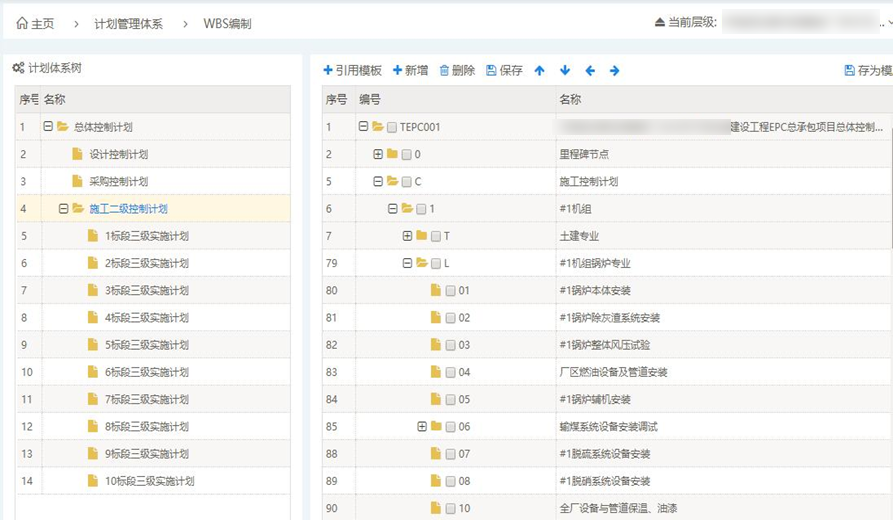Click the 引用模板 button
Image resolution: width=893 pixels, height=520 pixels.
(352, 70)
